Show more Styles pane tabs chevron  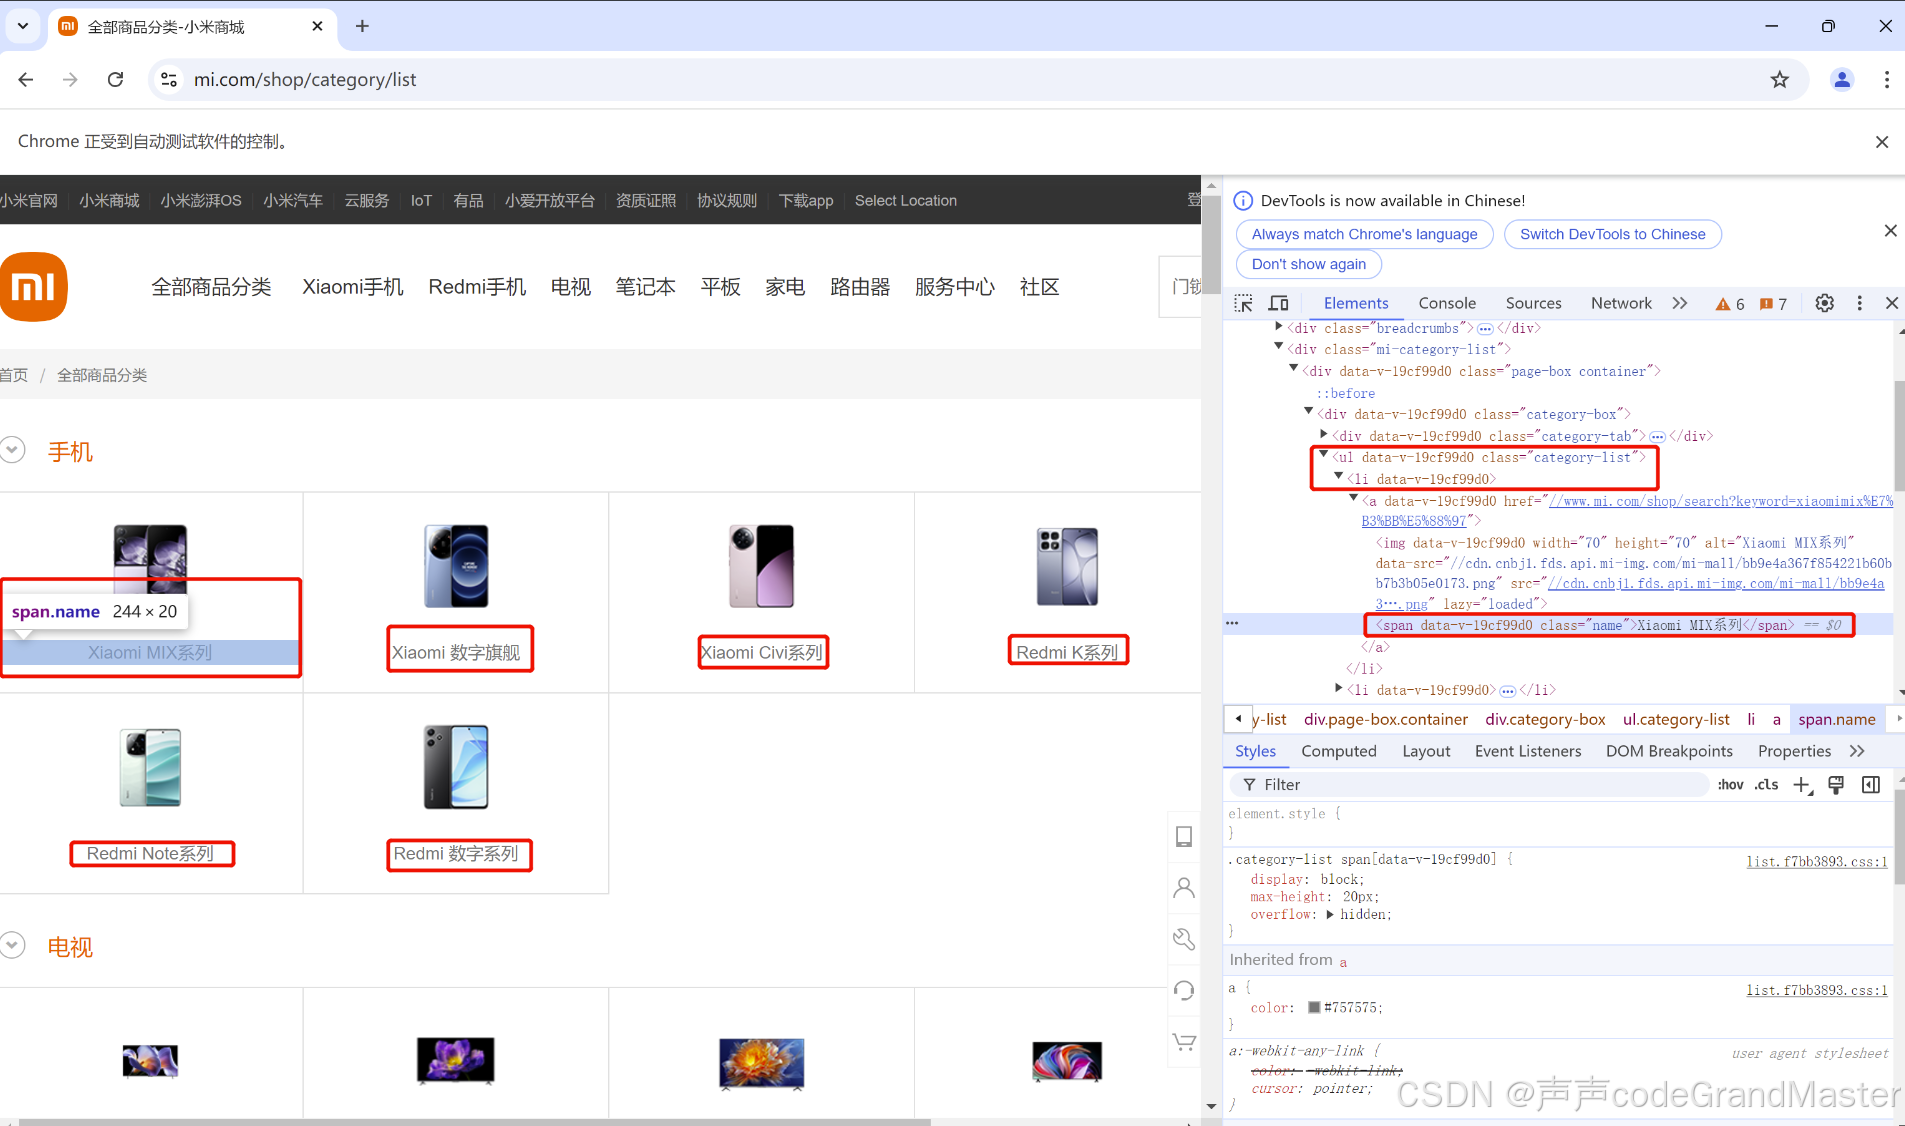(x=1857, y=751)
